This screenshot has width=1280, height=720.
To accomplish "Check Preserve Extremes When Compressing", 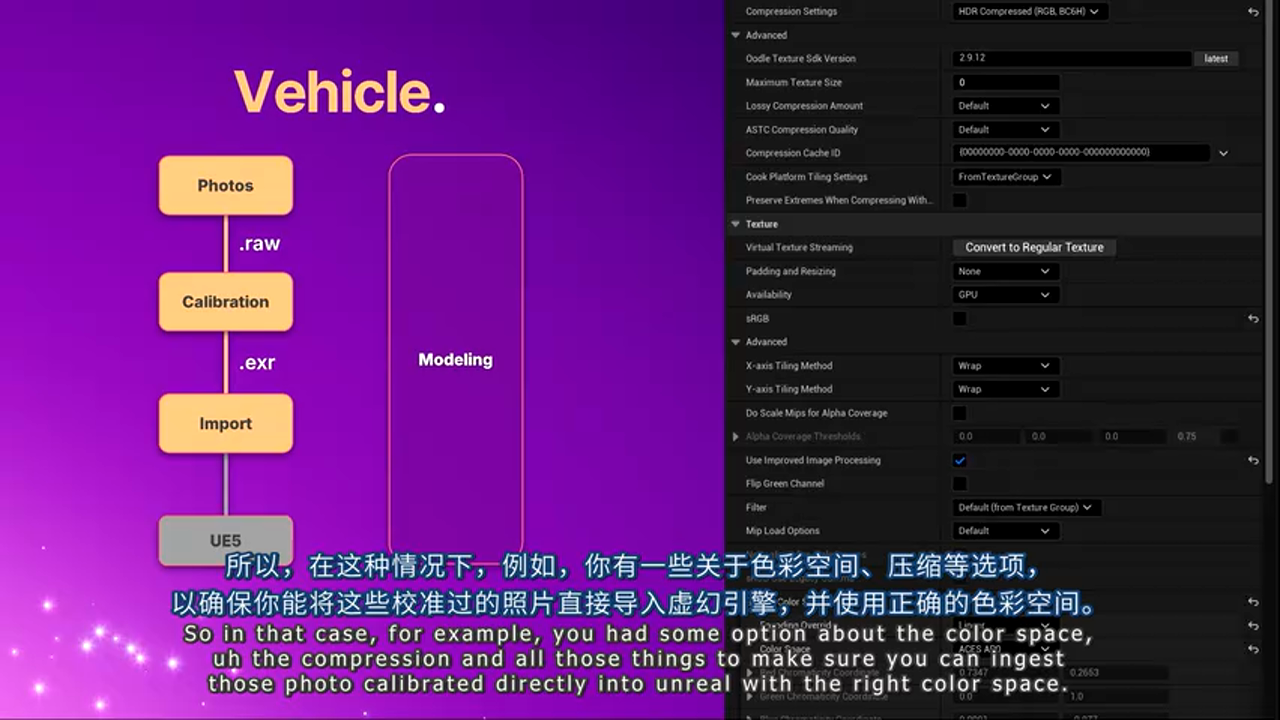I will coord(959,200).
